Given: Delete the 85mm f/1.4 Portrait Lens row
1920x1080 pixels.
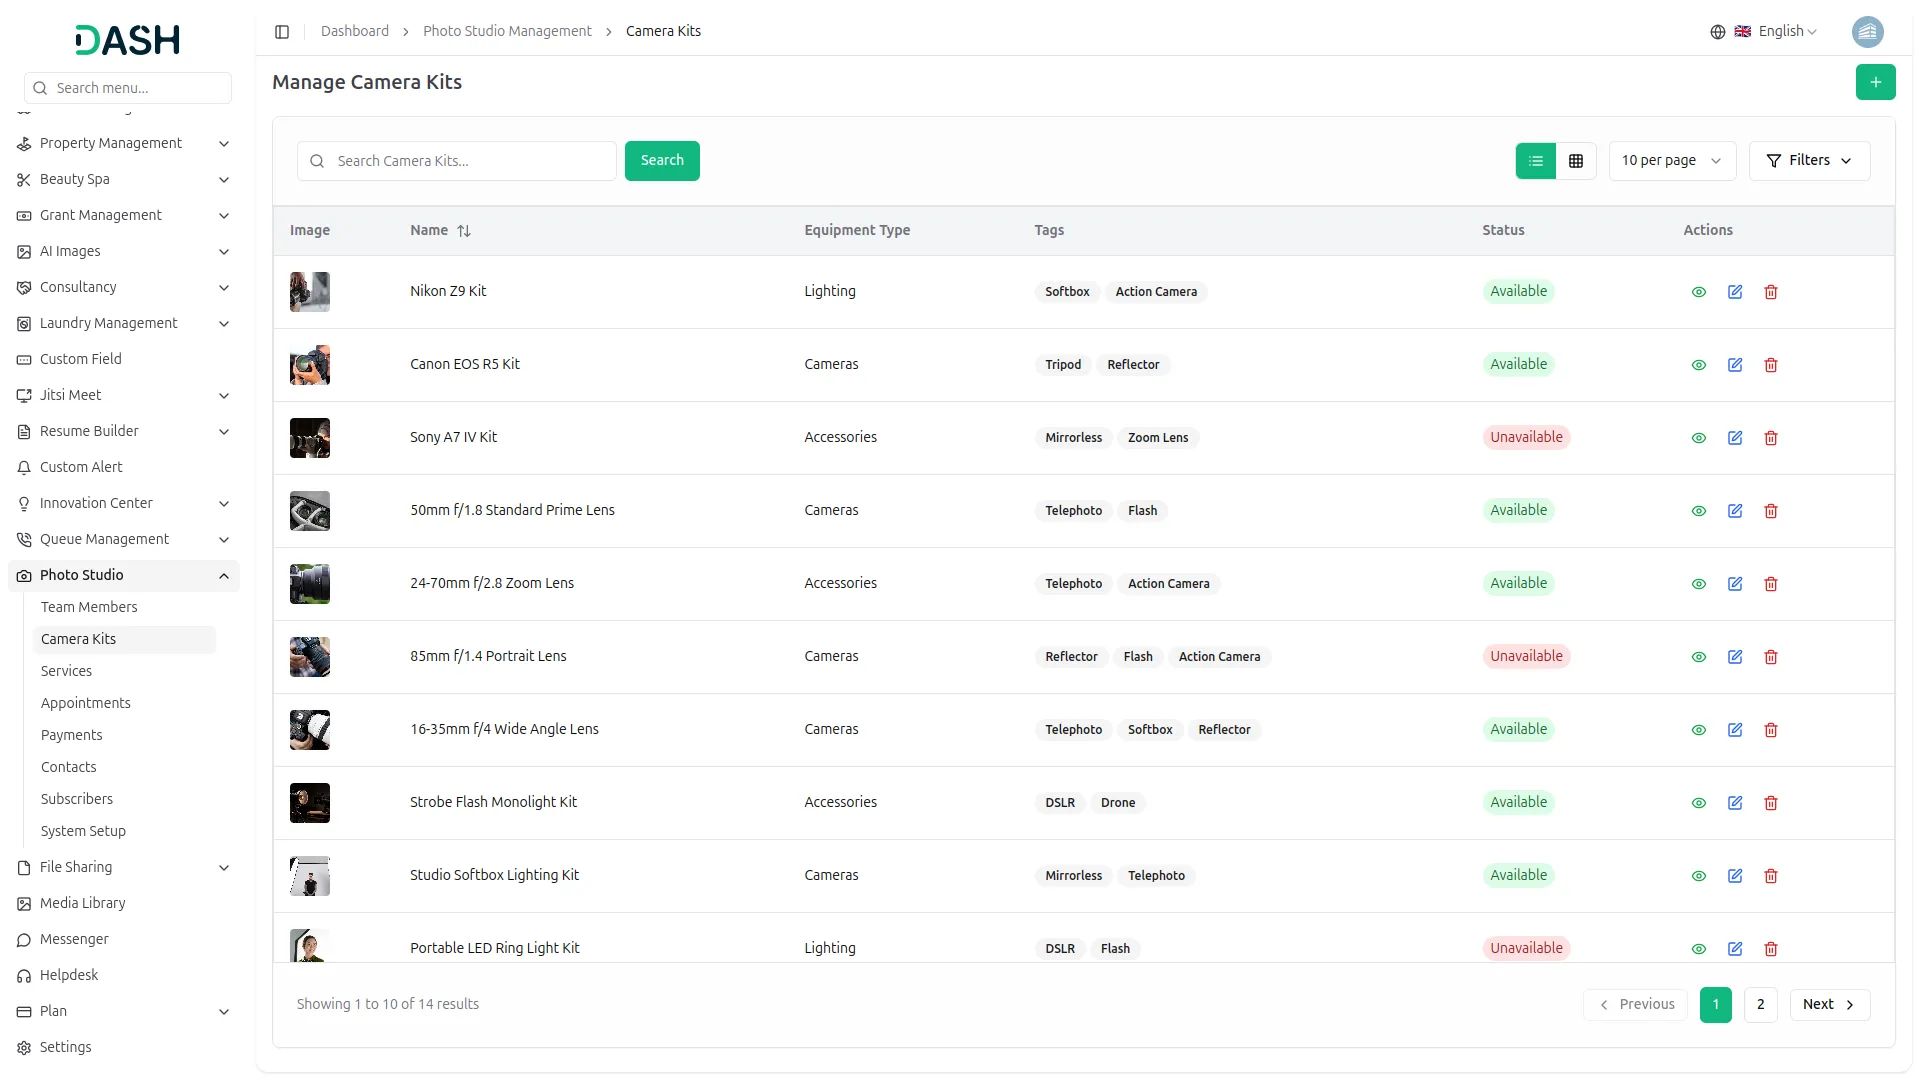Looking at the screenshot, I should tap(1771, 657).
